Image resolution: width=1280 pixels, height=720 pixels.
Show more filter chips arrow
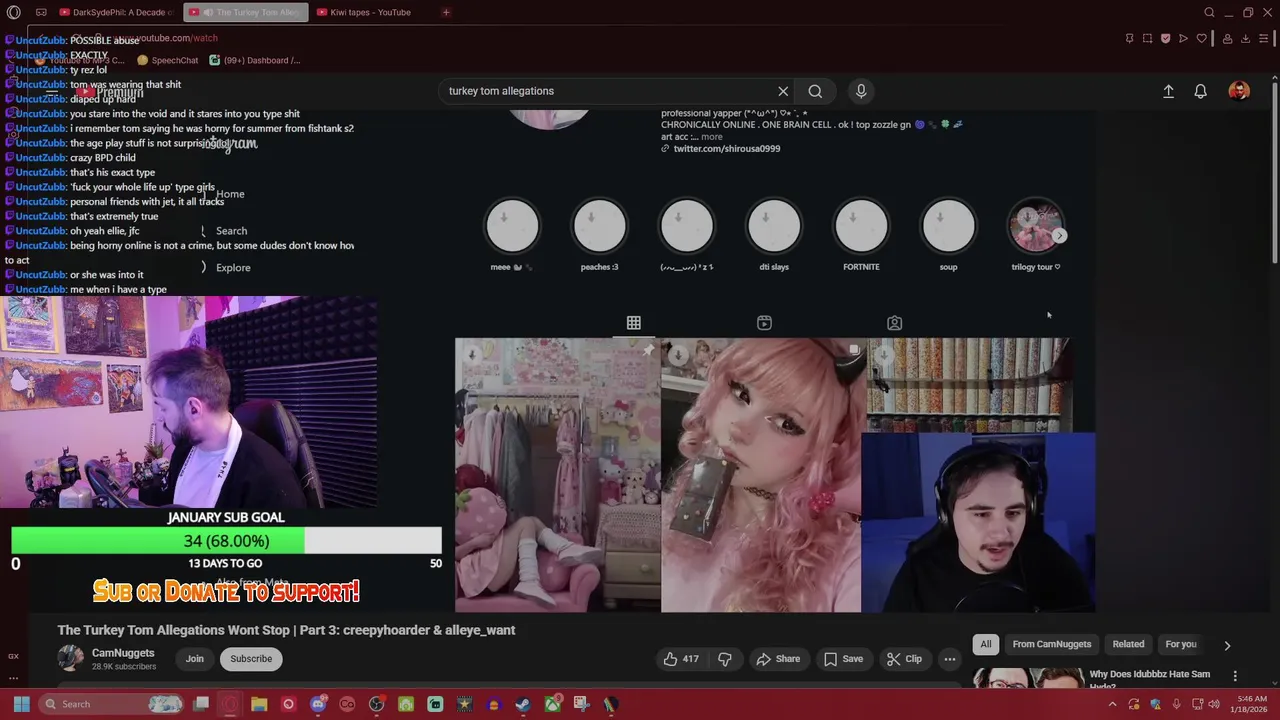tap(1227, 645)
